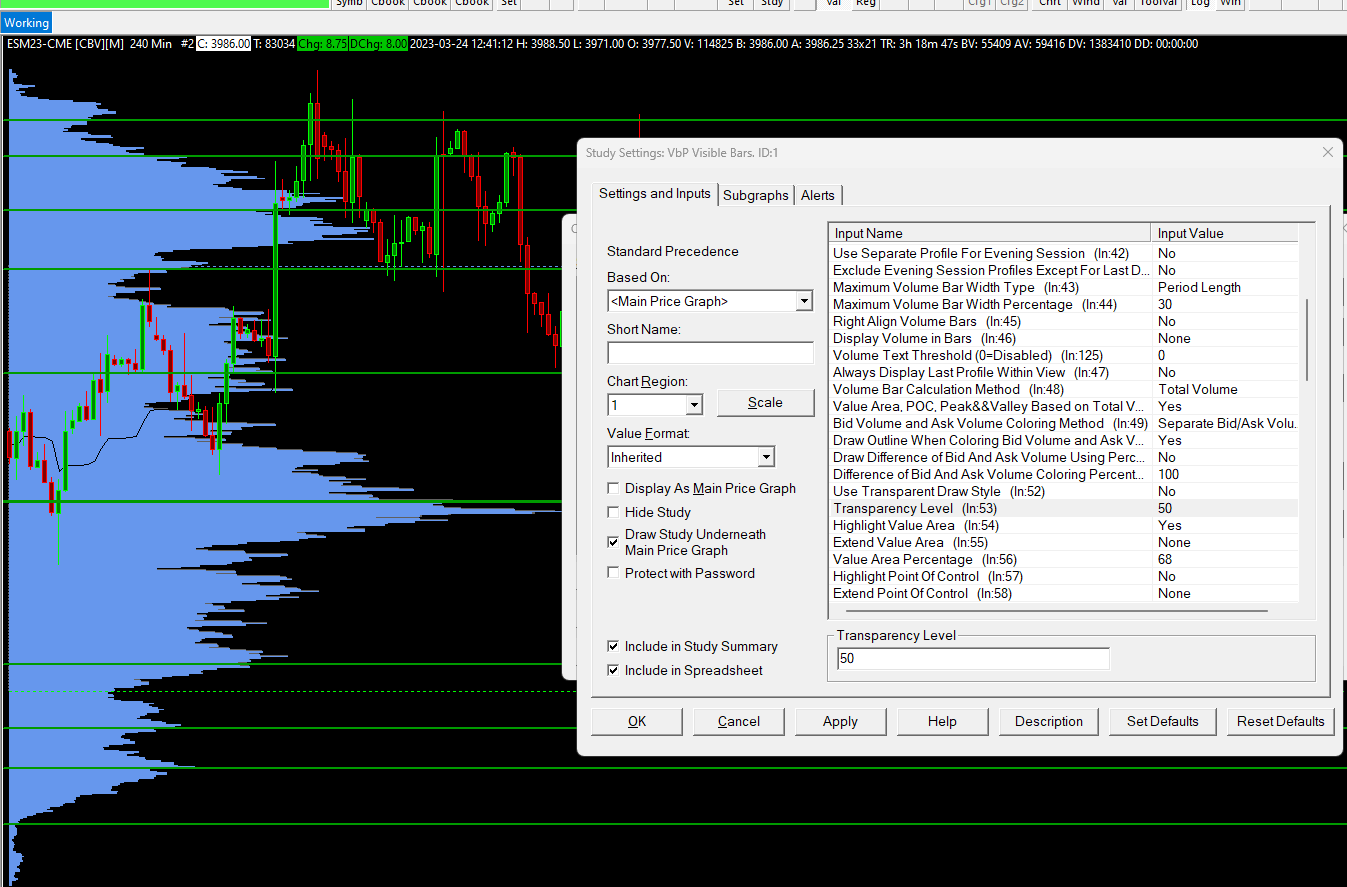Enable Display As Main Price Graph
Viewport: 1347px width, 887px height.
tap(613, 488)
